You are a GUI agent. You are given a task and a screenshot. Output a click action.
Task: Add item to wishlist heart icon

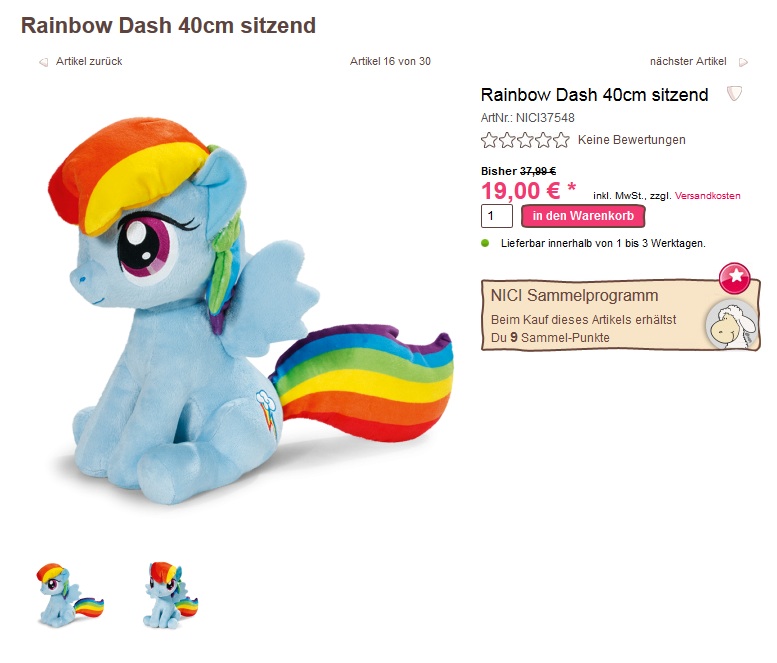coord(734,93)
